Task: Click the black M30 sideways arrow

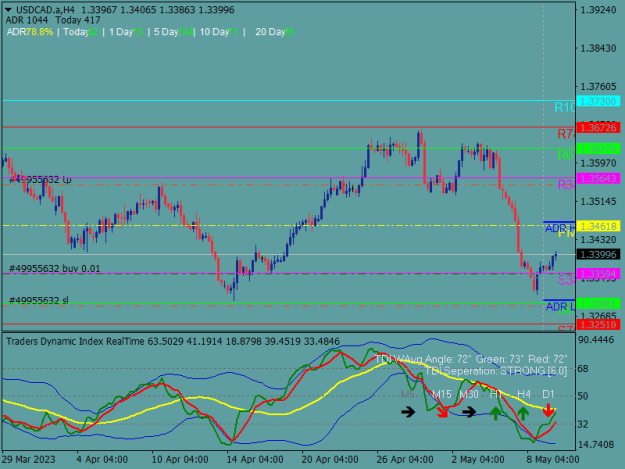Action: (469, 412)
